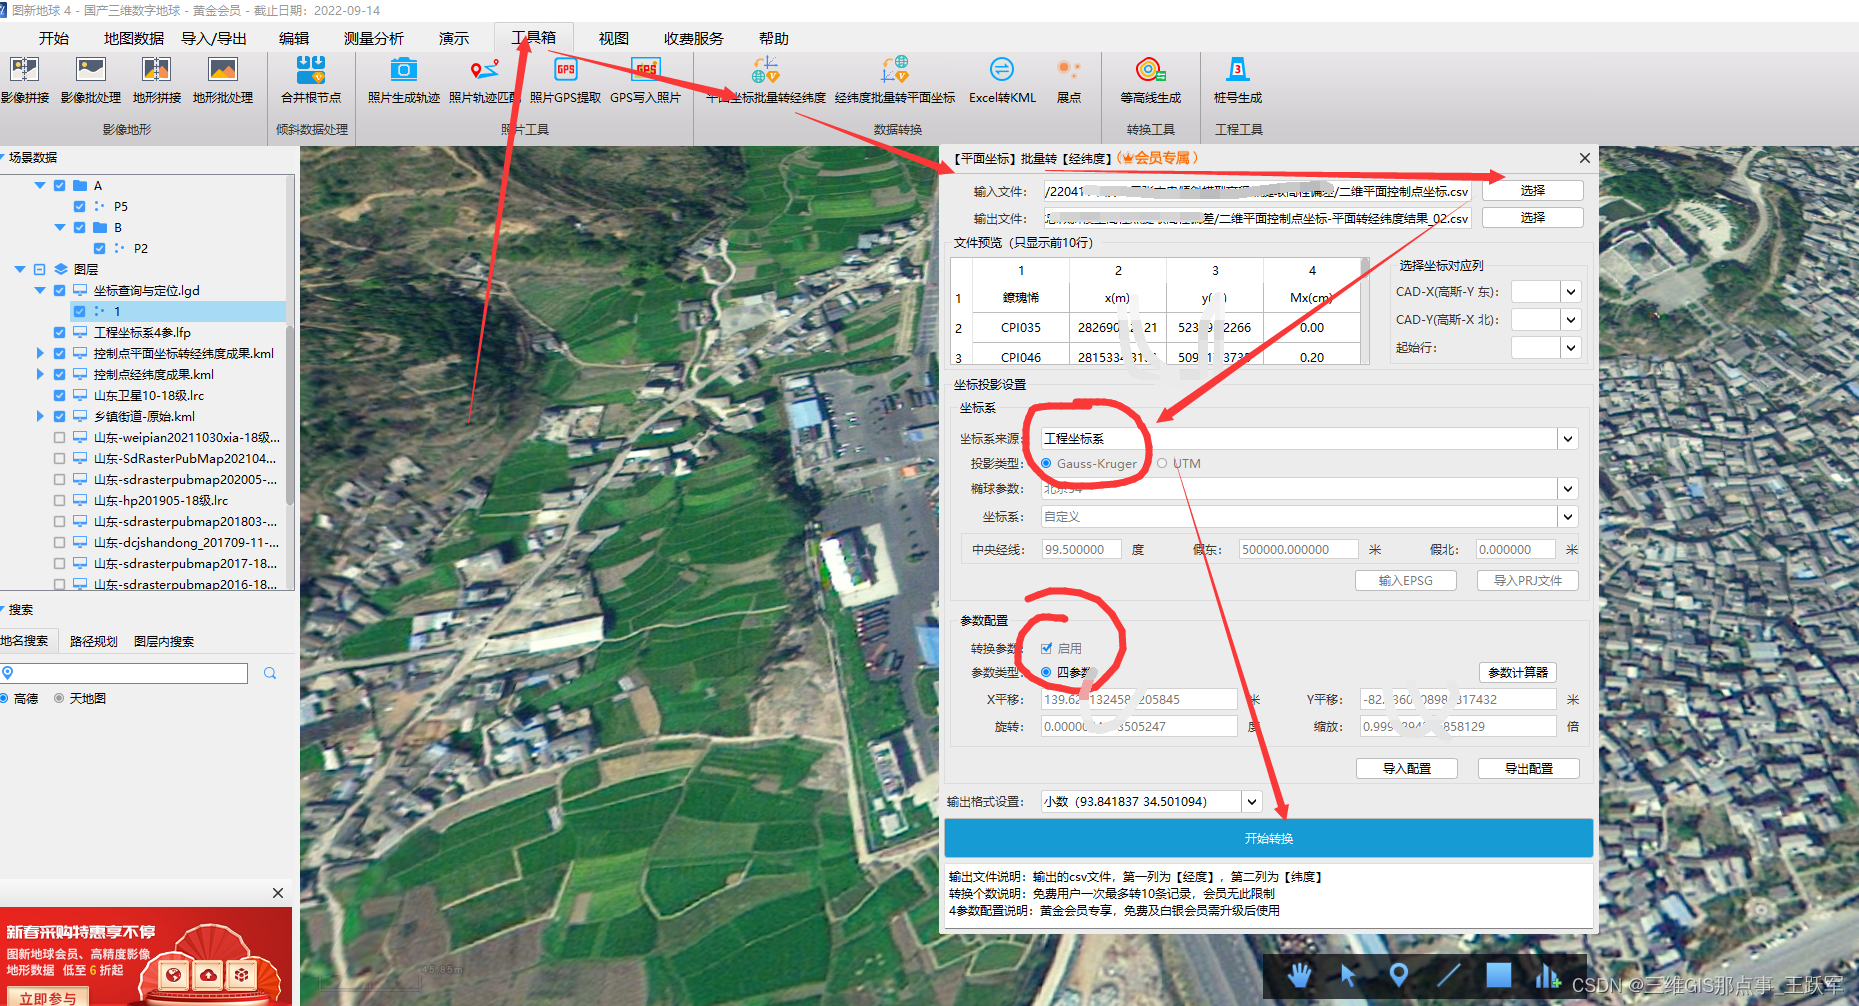Image resolution: width=1859 pixels, height=1006 pixels.
Task: Select the polygon square tool in bottom toolbar
Action: point(1498,975)
